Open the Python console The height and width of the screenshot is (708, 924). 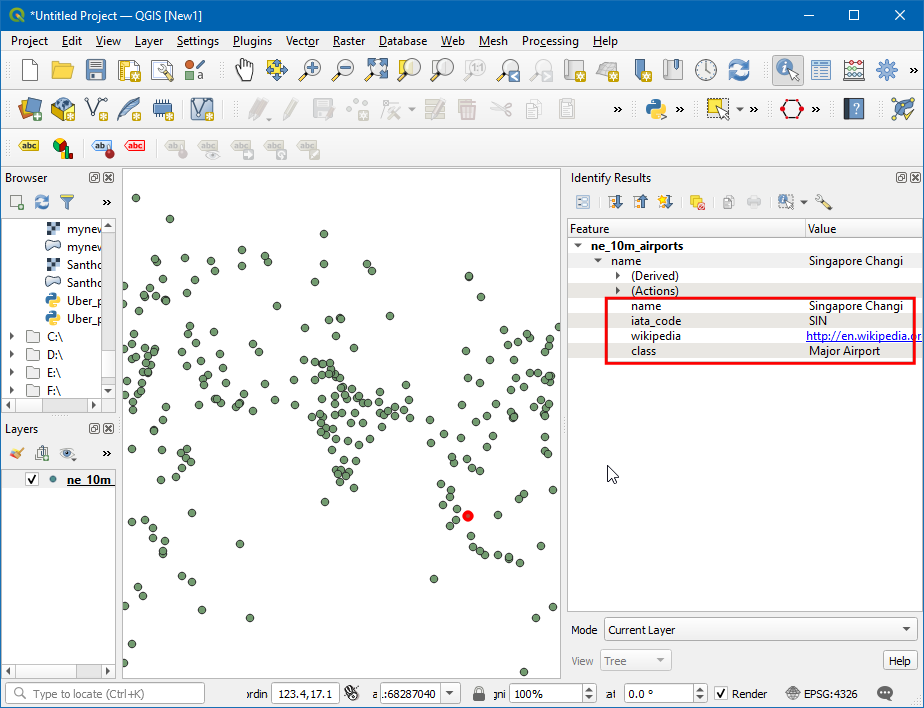[656, 109]
